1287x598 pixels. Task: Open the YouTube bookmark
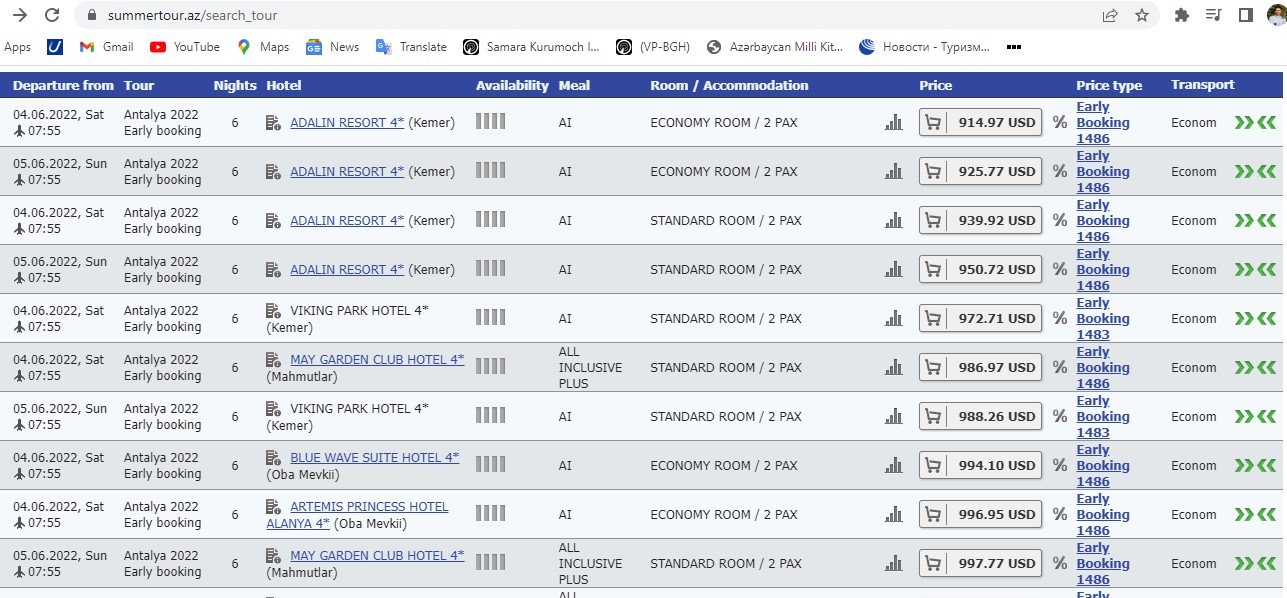click(x=185, y=47)
